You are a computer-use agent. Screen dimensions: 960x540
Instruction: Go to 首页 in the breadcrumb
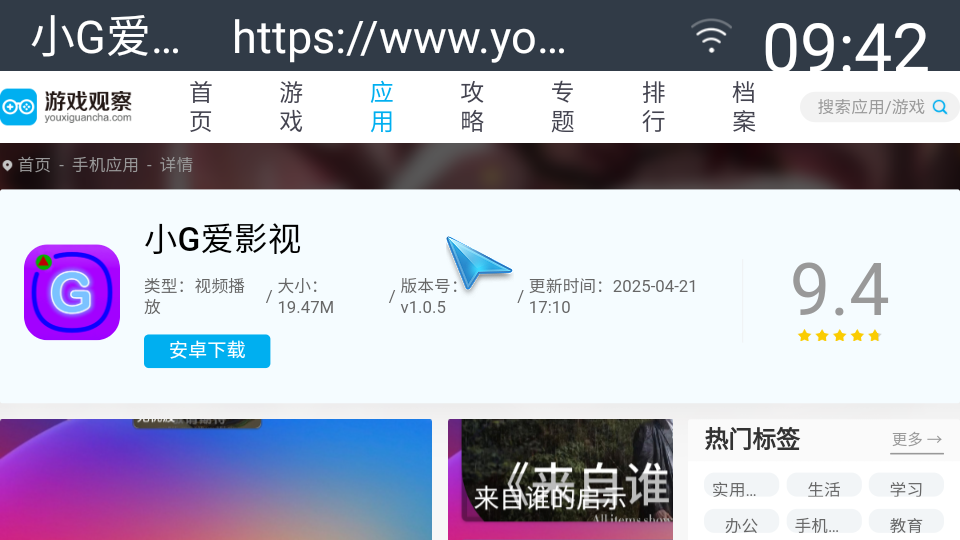point(34,165)
